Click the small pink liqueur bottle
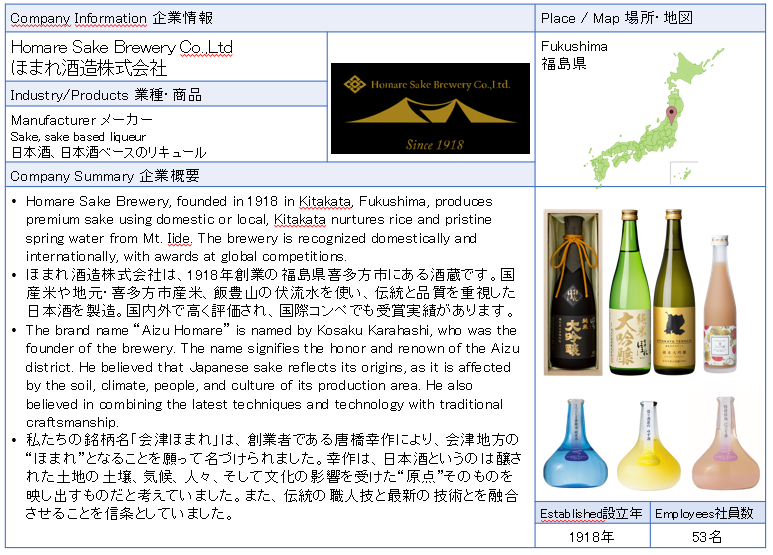The width and height of the screenshot is (773, 555). pyautogui.click(x=720, y=302)
